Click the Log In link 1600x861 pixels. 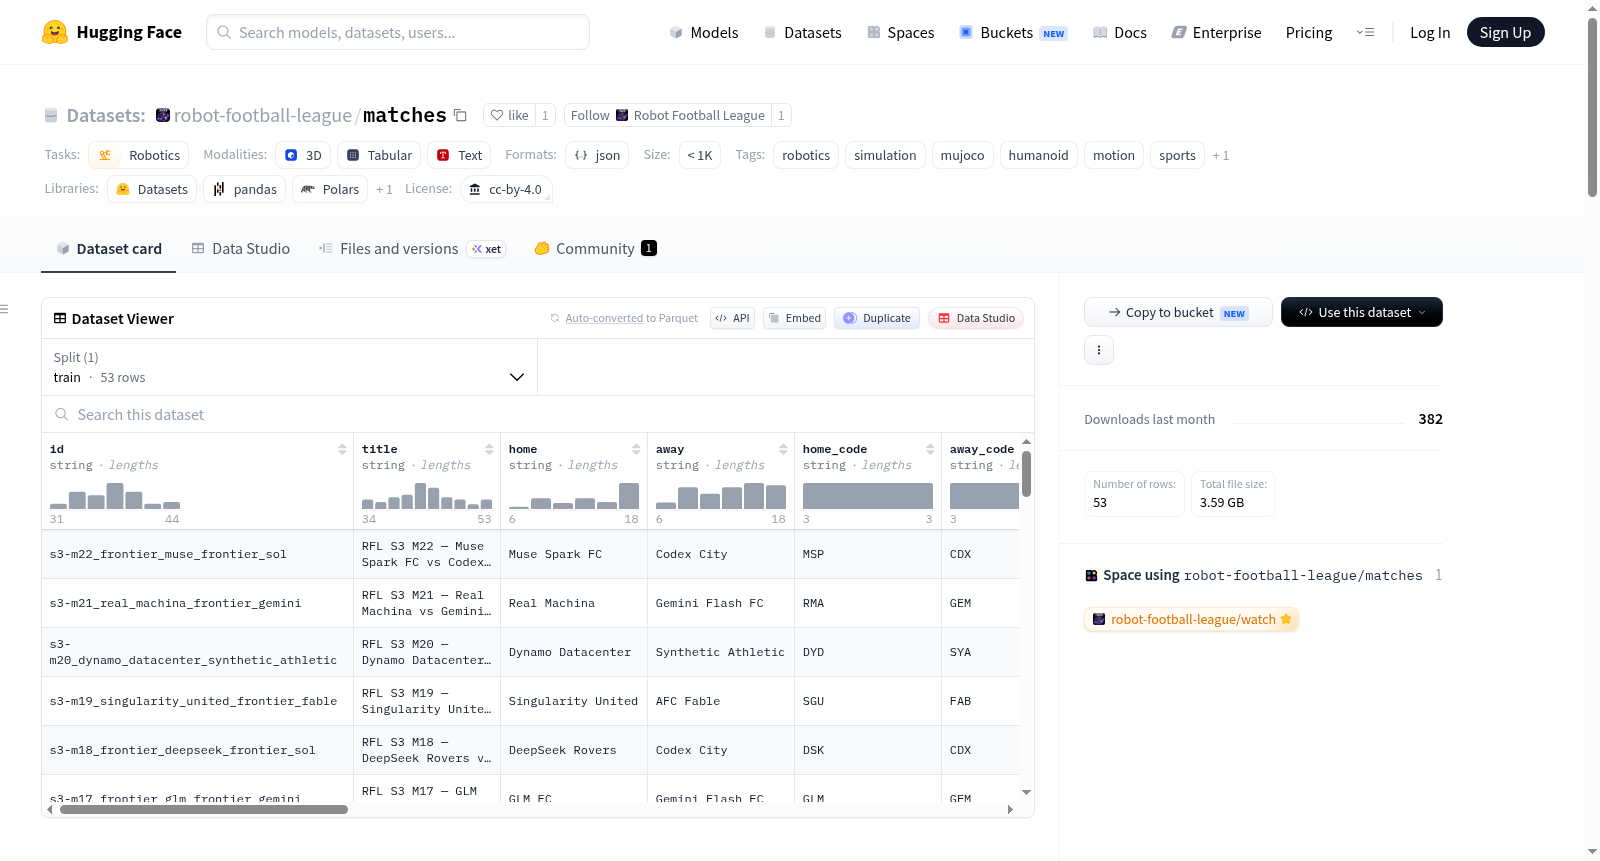[x=1430, y=32]
